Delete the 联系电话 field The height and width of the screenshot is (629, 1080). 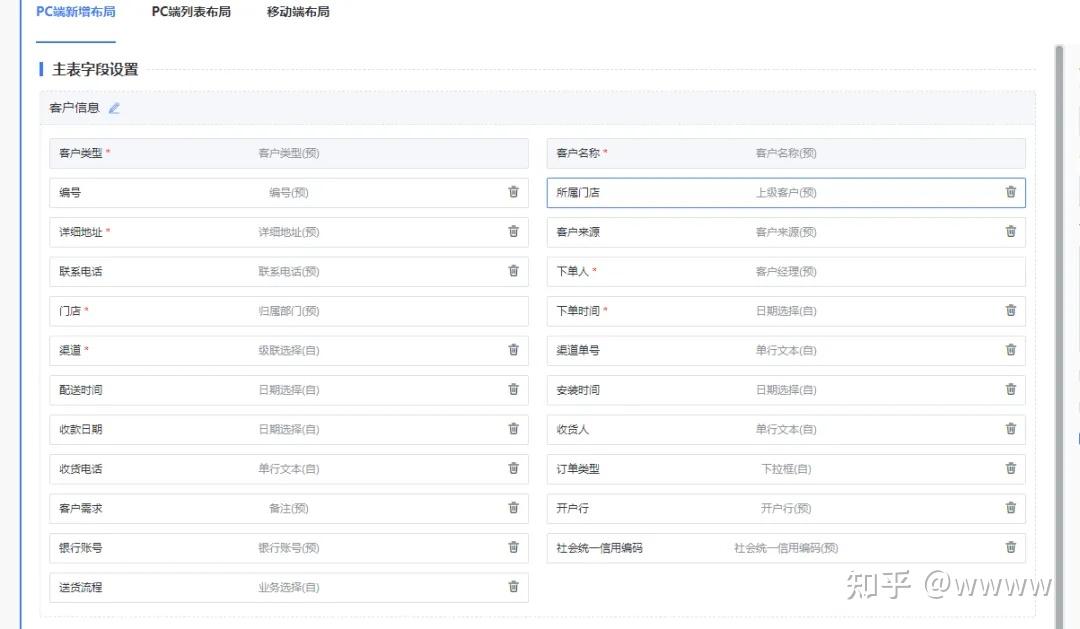[513, 271]
